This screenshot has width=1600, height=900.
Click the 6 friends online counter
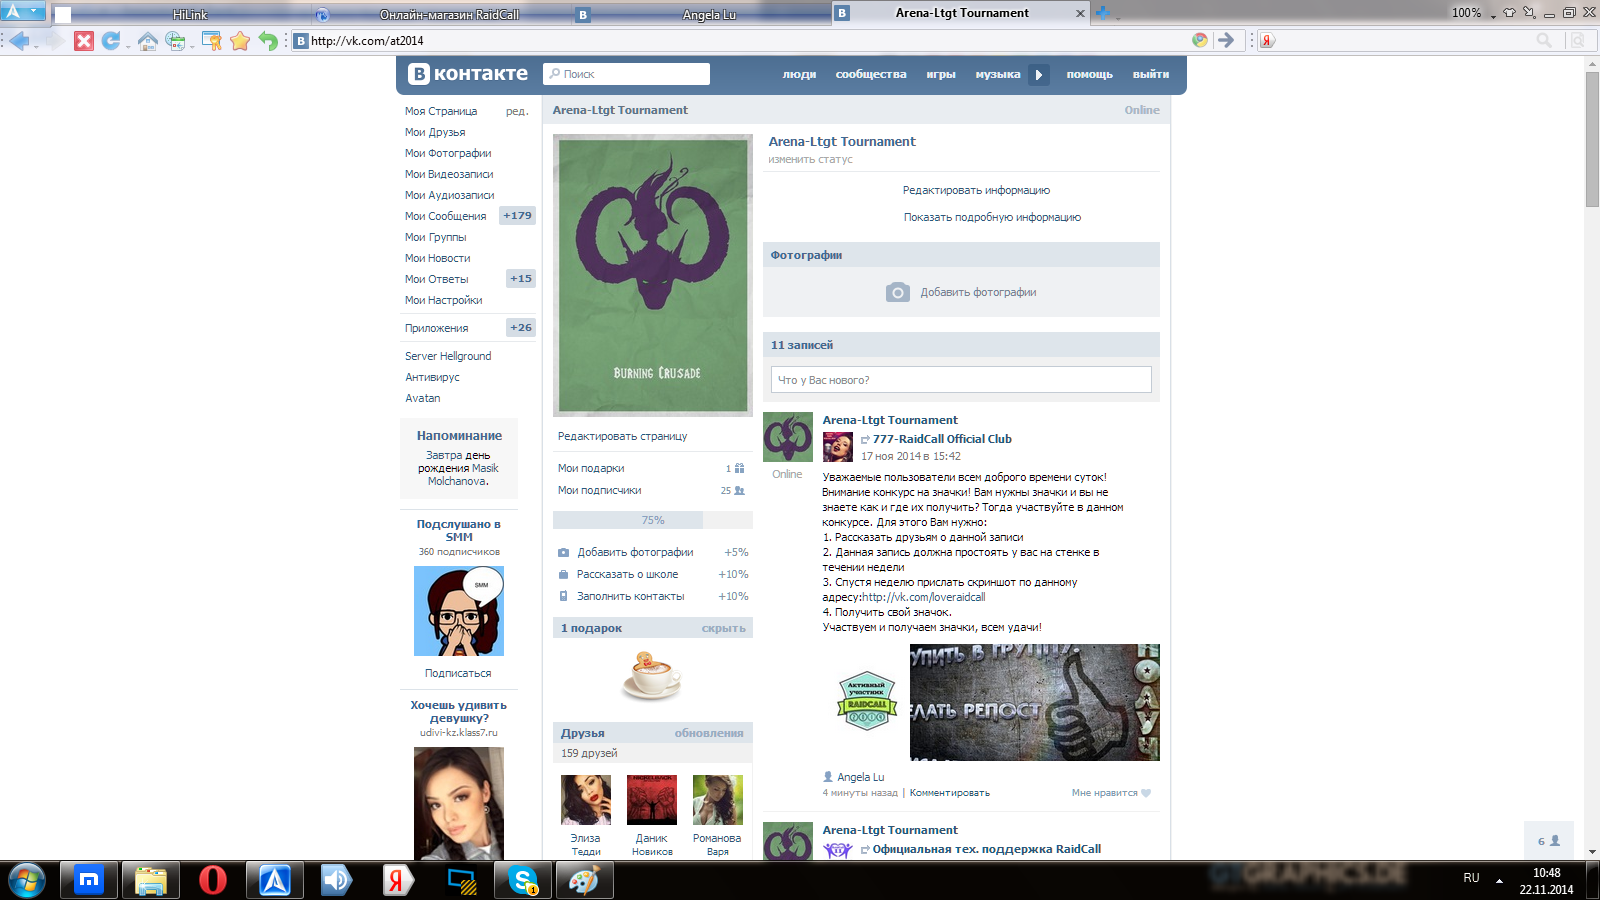[x=1549, y=841]
